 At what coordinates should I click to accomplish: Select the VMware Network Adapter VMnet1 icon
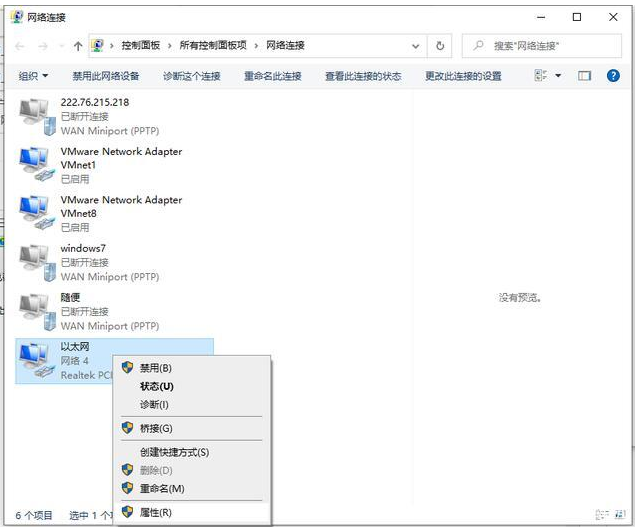35,165
